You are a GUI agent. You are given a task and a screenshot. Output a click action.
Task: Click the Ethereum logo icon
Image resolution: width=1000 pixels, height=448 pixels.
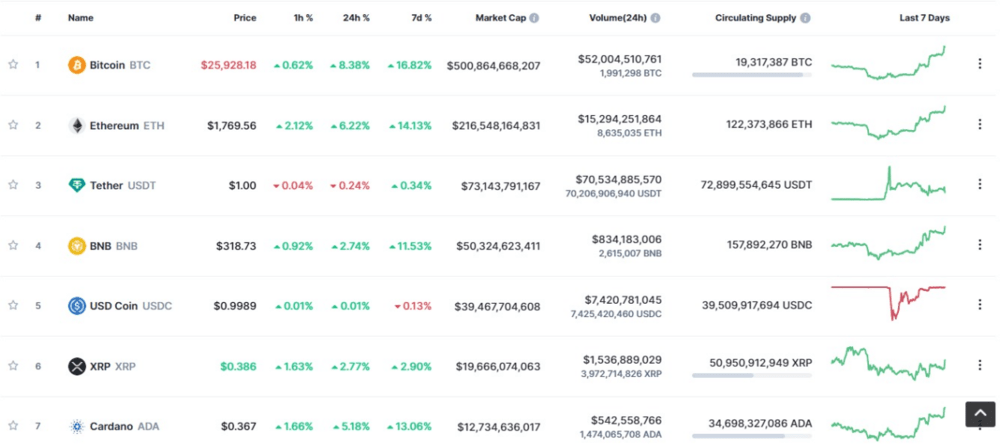coord(77,126)
